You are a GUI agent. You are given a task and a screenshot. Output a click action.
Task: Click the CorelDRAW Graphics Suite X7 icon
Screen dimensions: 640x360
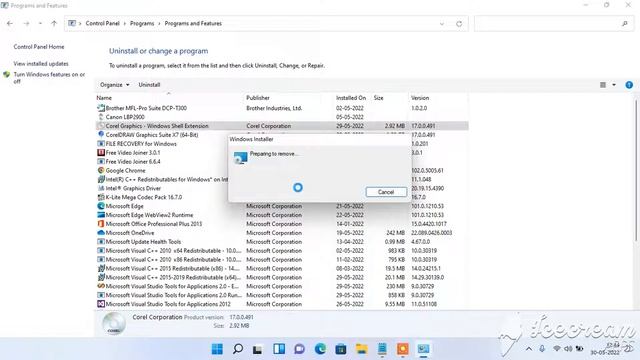[x=101, y=135]
